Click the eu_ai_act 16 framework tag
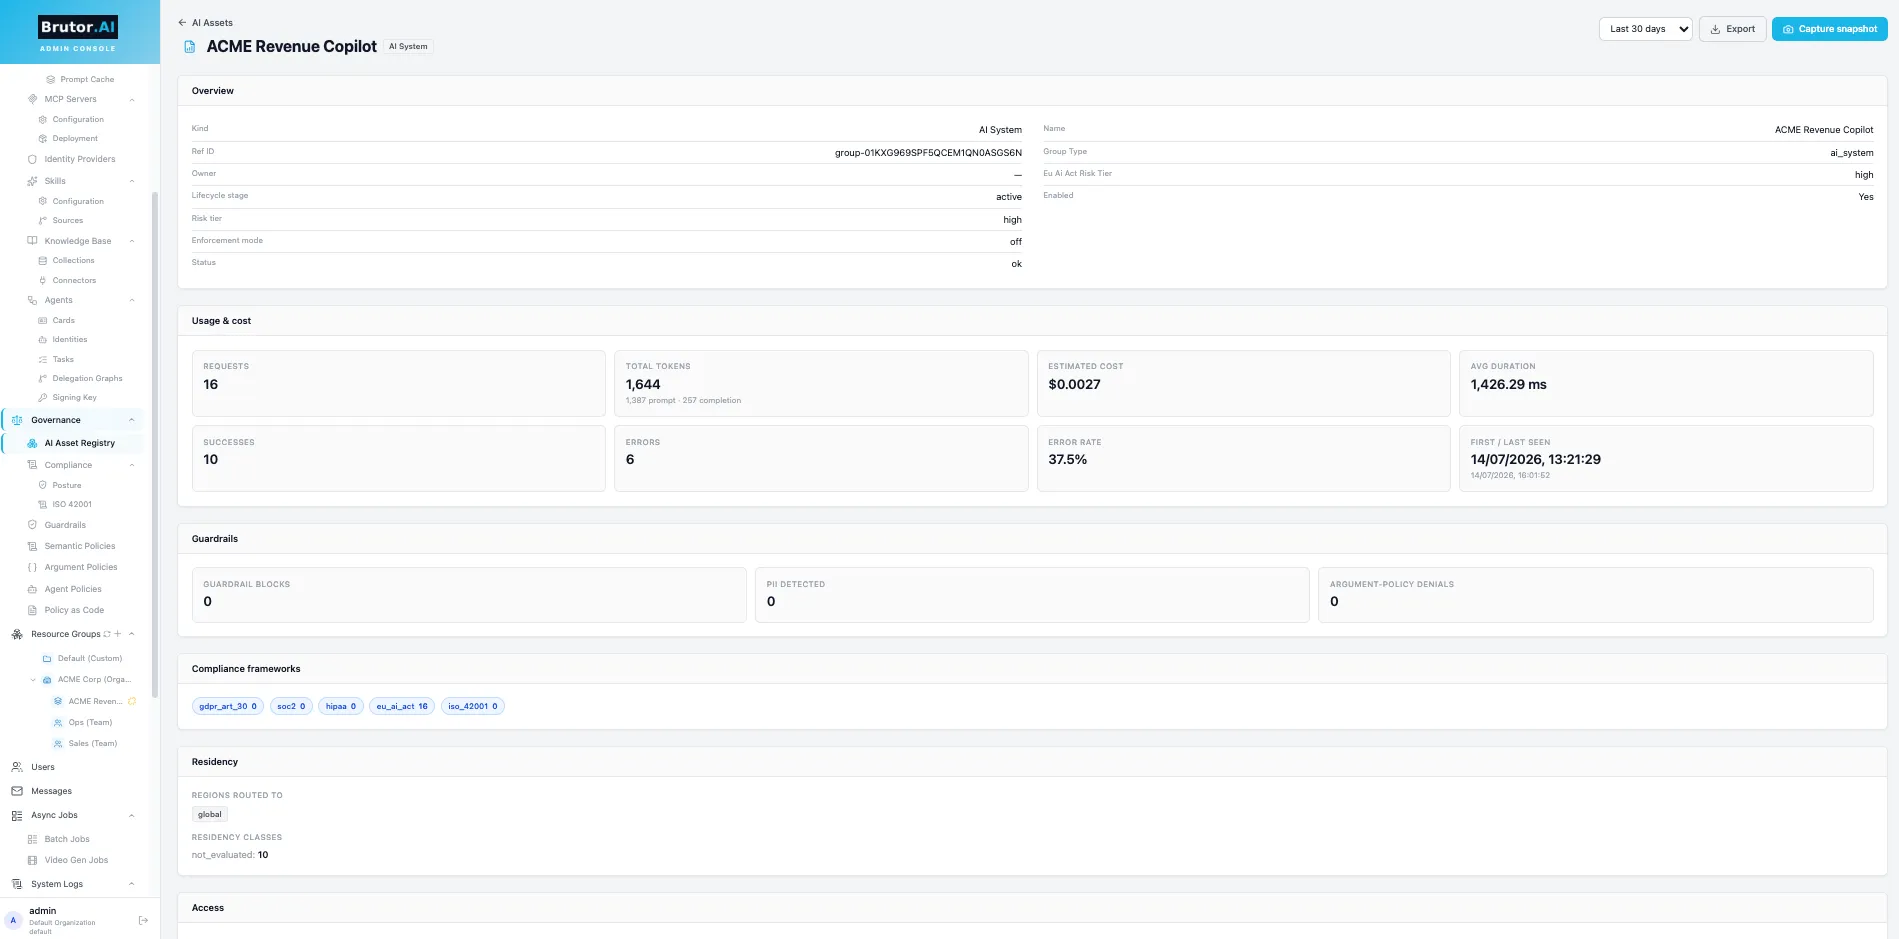 (x=402, y=706)
